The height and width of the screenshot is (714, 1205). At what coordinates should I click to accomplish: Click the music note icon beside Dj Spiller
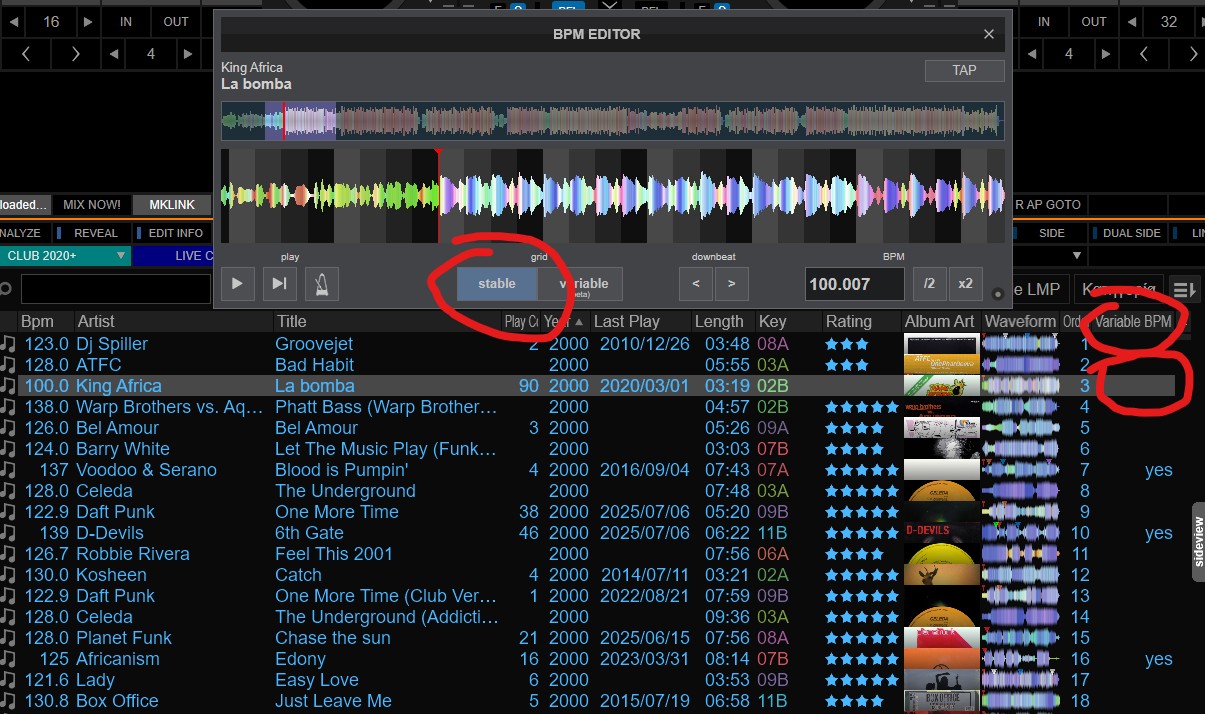click(x=9, y=344)
